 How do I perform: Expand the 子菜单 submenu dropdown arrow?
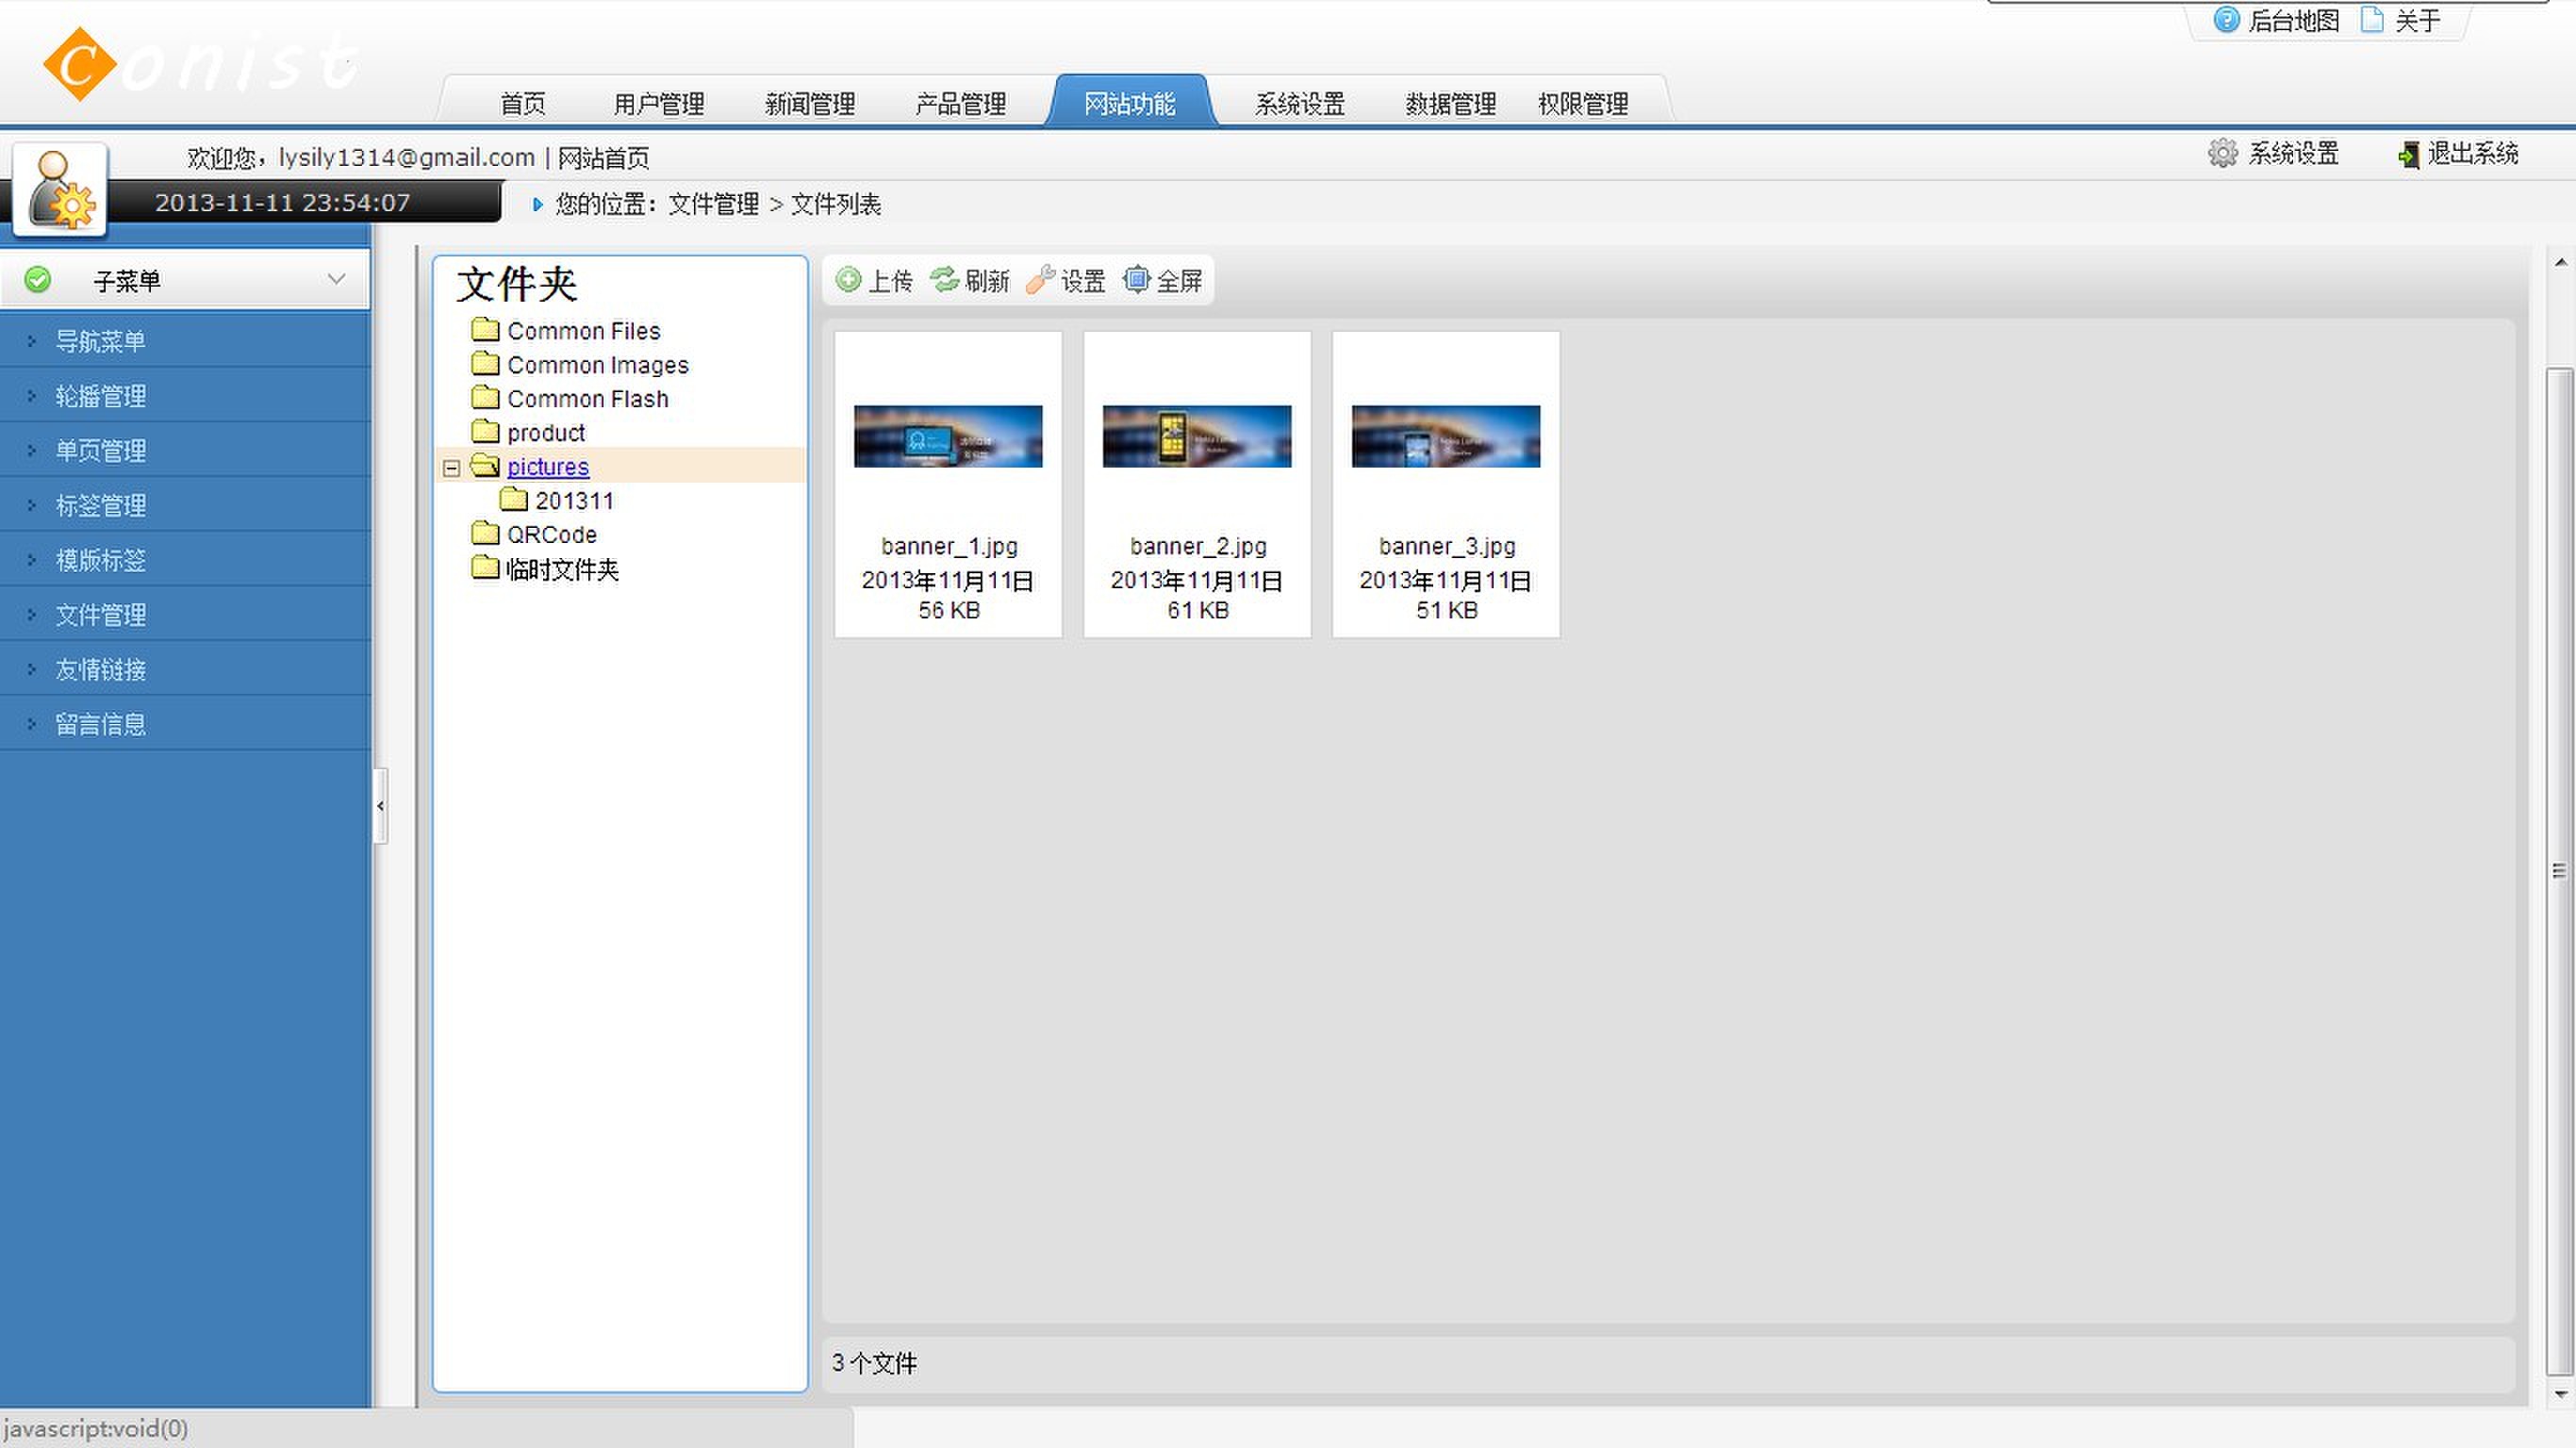pyautogui.click(x=336, y=279)
